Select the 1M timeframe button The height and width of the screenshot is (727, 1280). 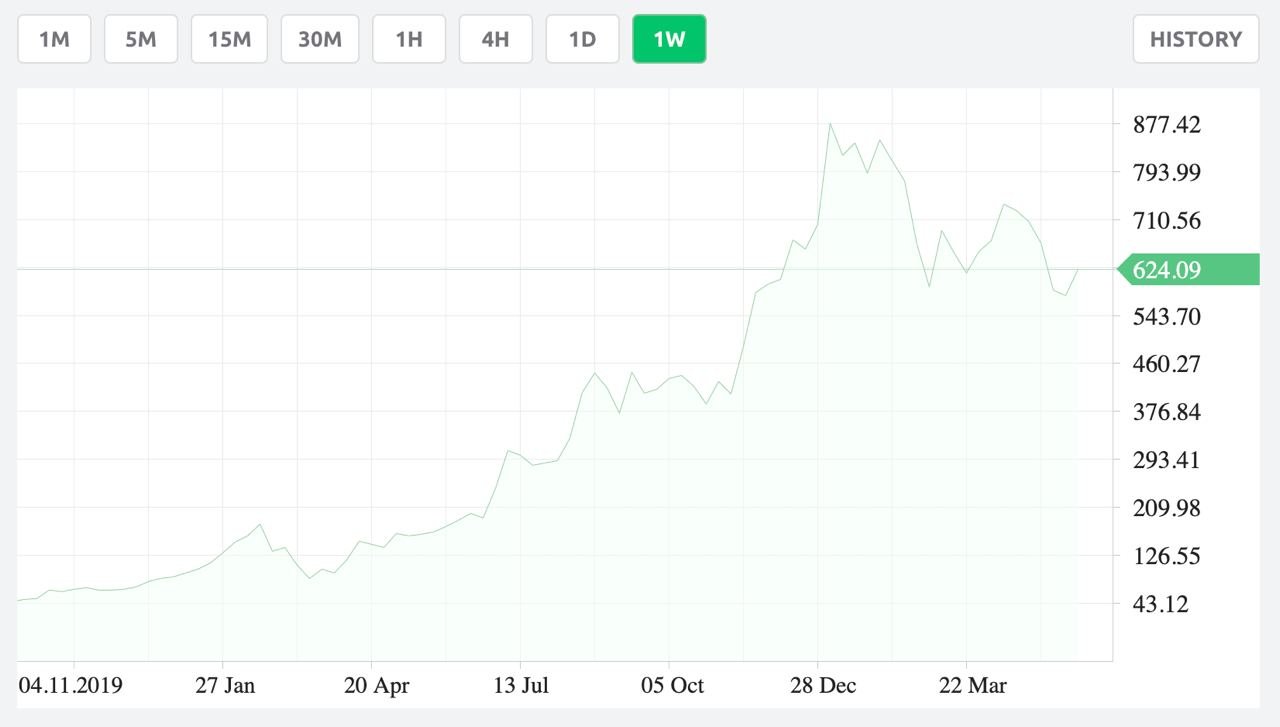(54, 39)
